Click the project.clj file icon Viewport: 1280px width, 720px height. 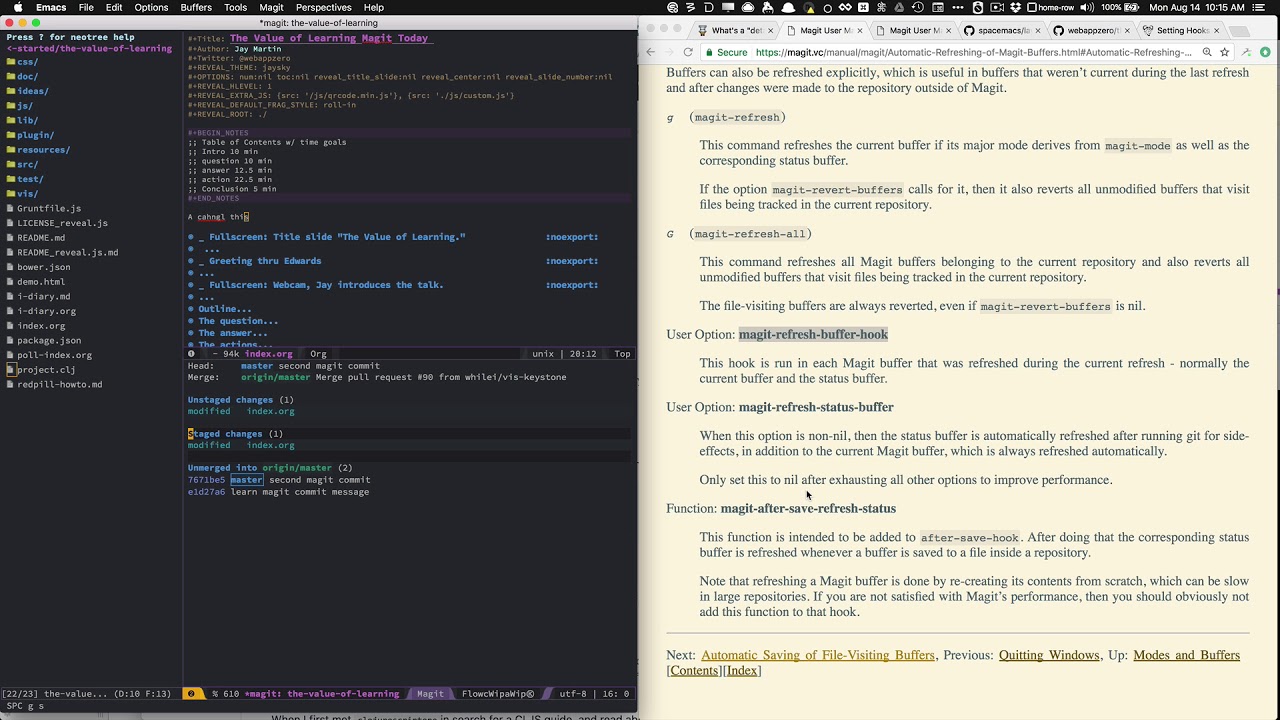coord(11,370)
